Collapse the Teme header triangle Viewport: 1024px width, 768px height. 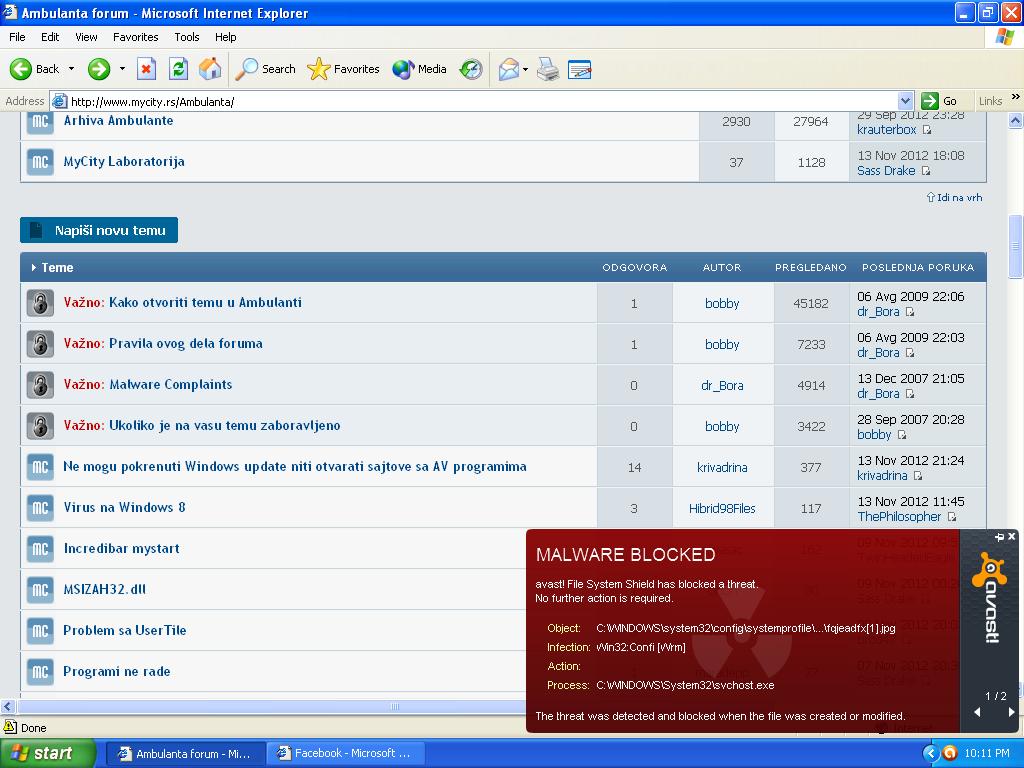[33, 268]
